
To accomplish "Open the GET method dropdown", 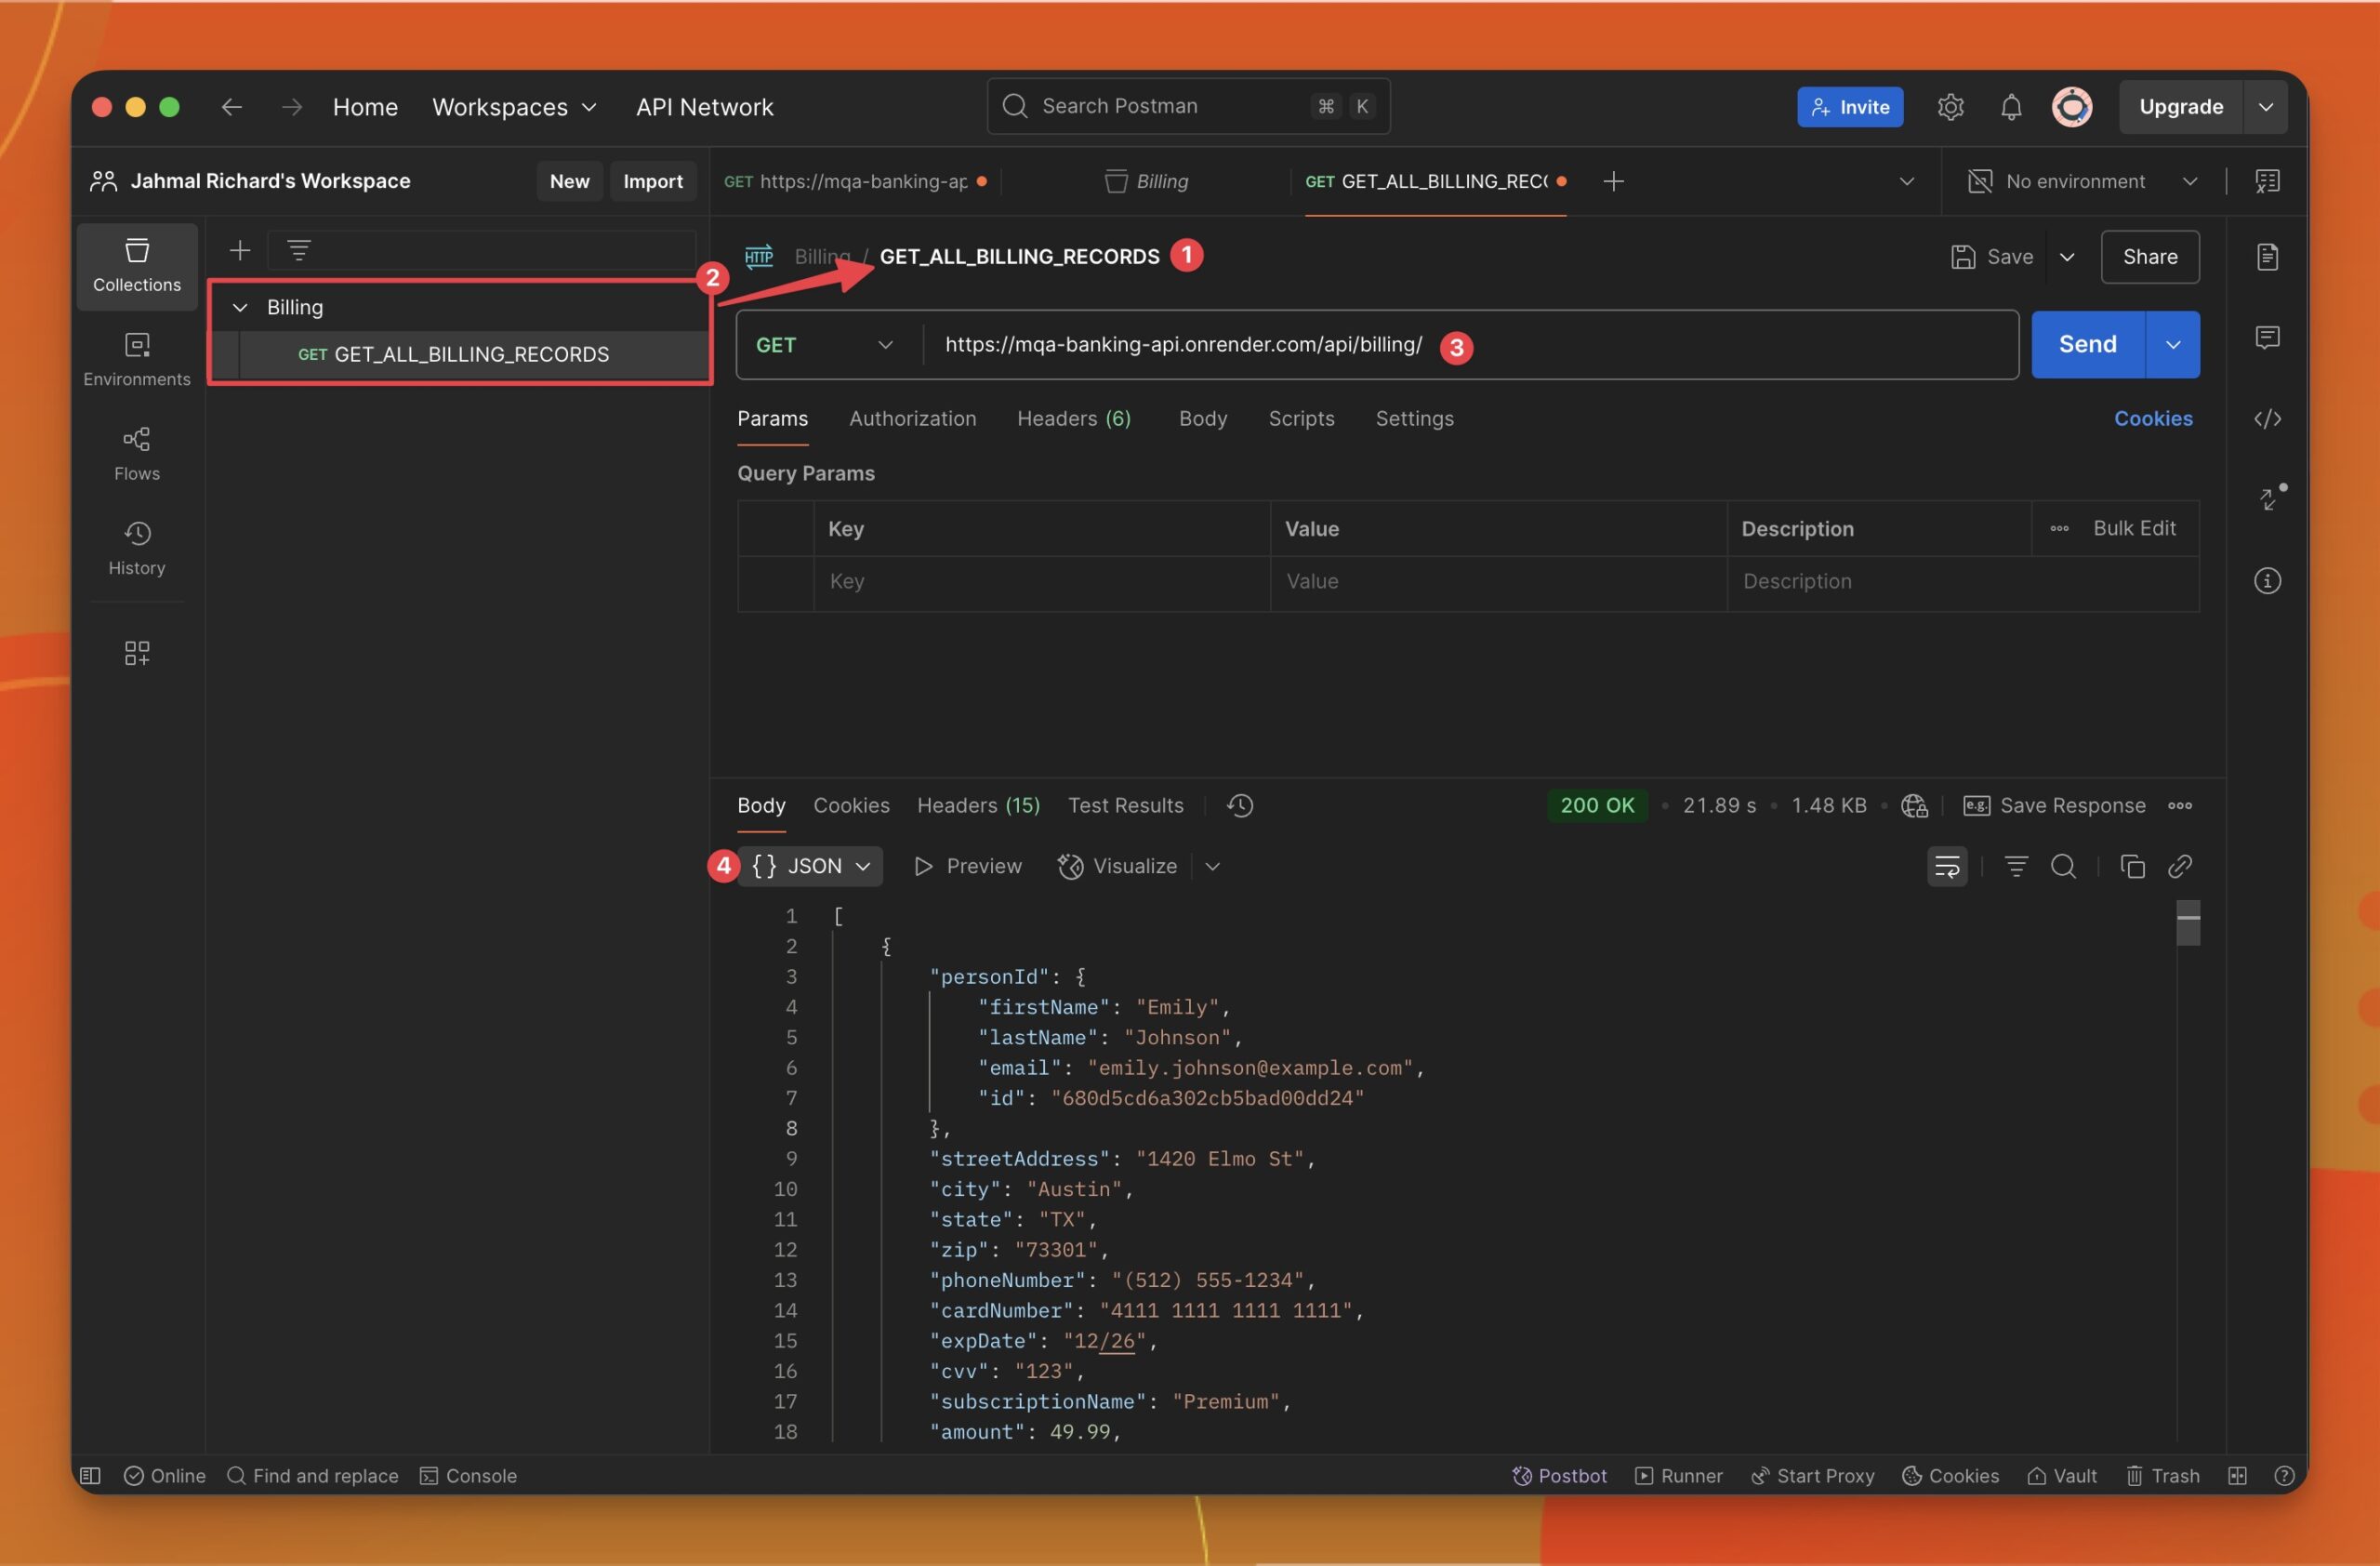I will [x=826, y=345].
